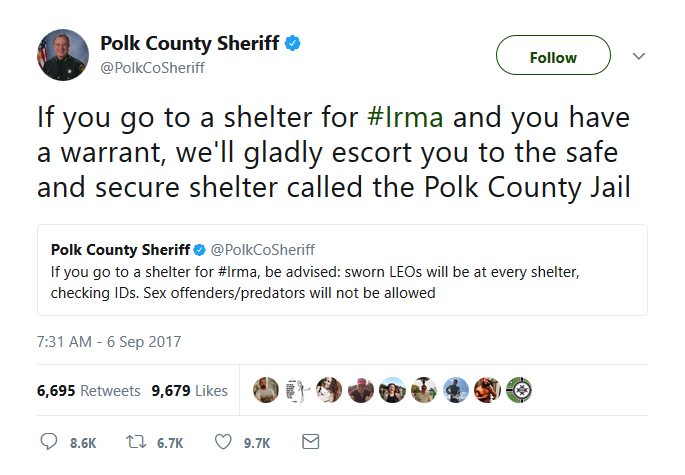The width and height of the screenshot is (685, 475).
Task: Open the Kekistan flag liker avatar
Action: [x=519, y=390]
